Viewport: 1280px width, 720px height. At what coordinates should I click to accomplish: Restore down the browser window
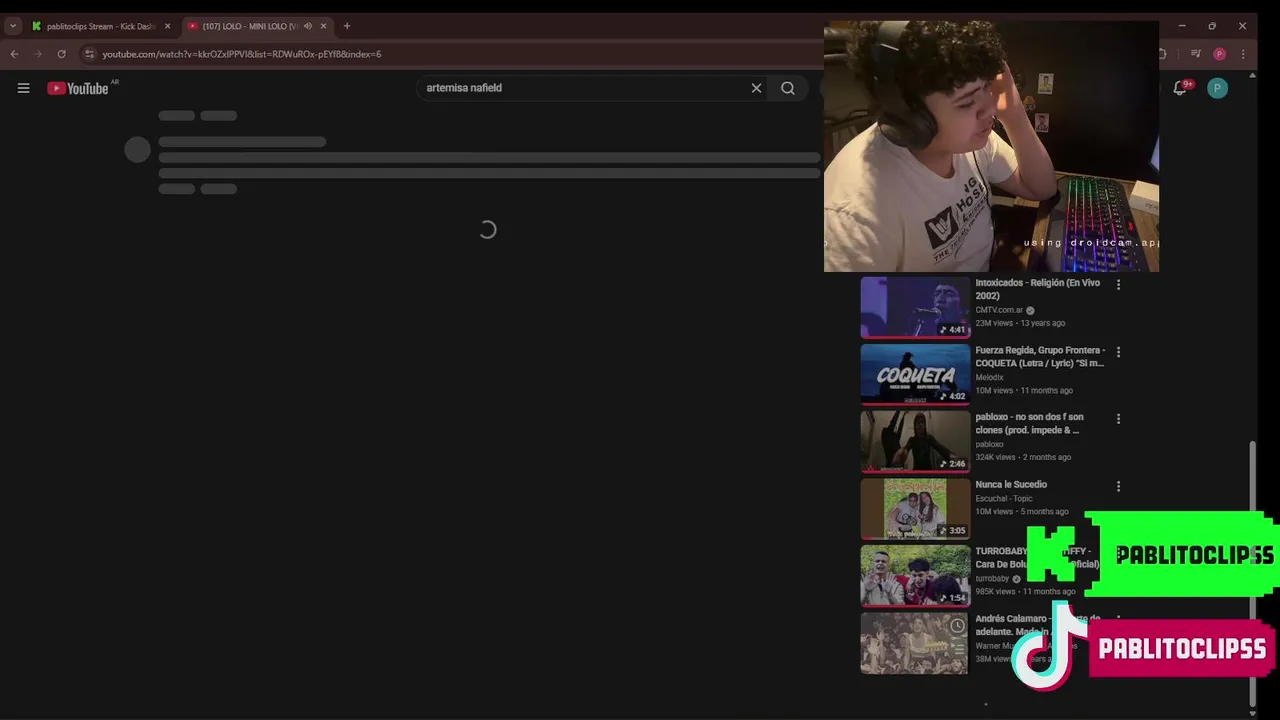[x=1212, y=26]
